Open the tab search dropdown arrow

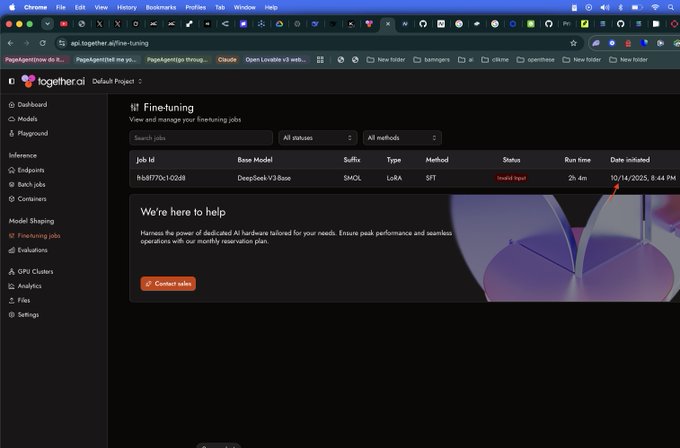coord(47,24)
